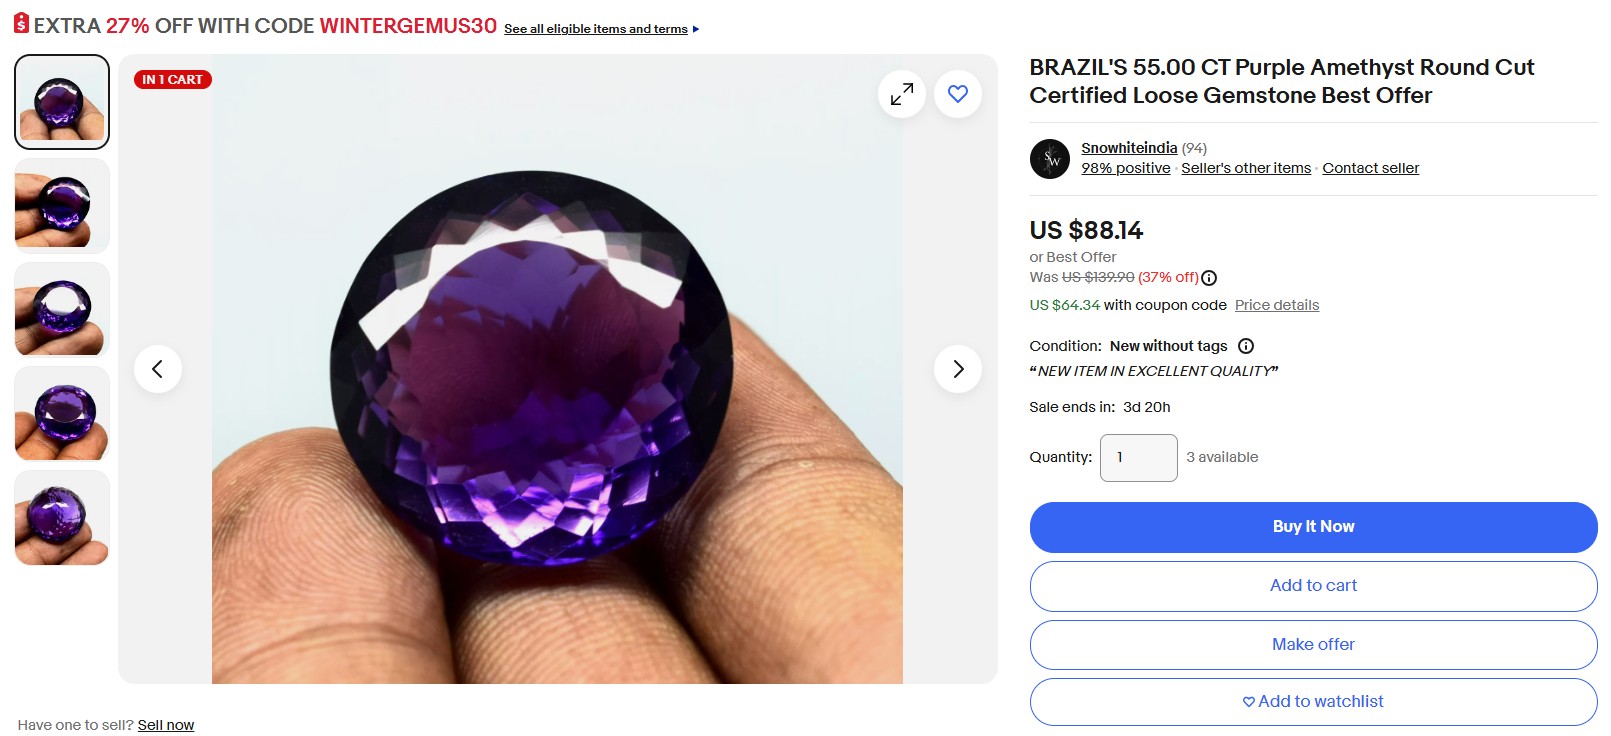Select the second amethyst thumbnail

point(62,206)
